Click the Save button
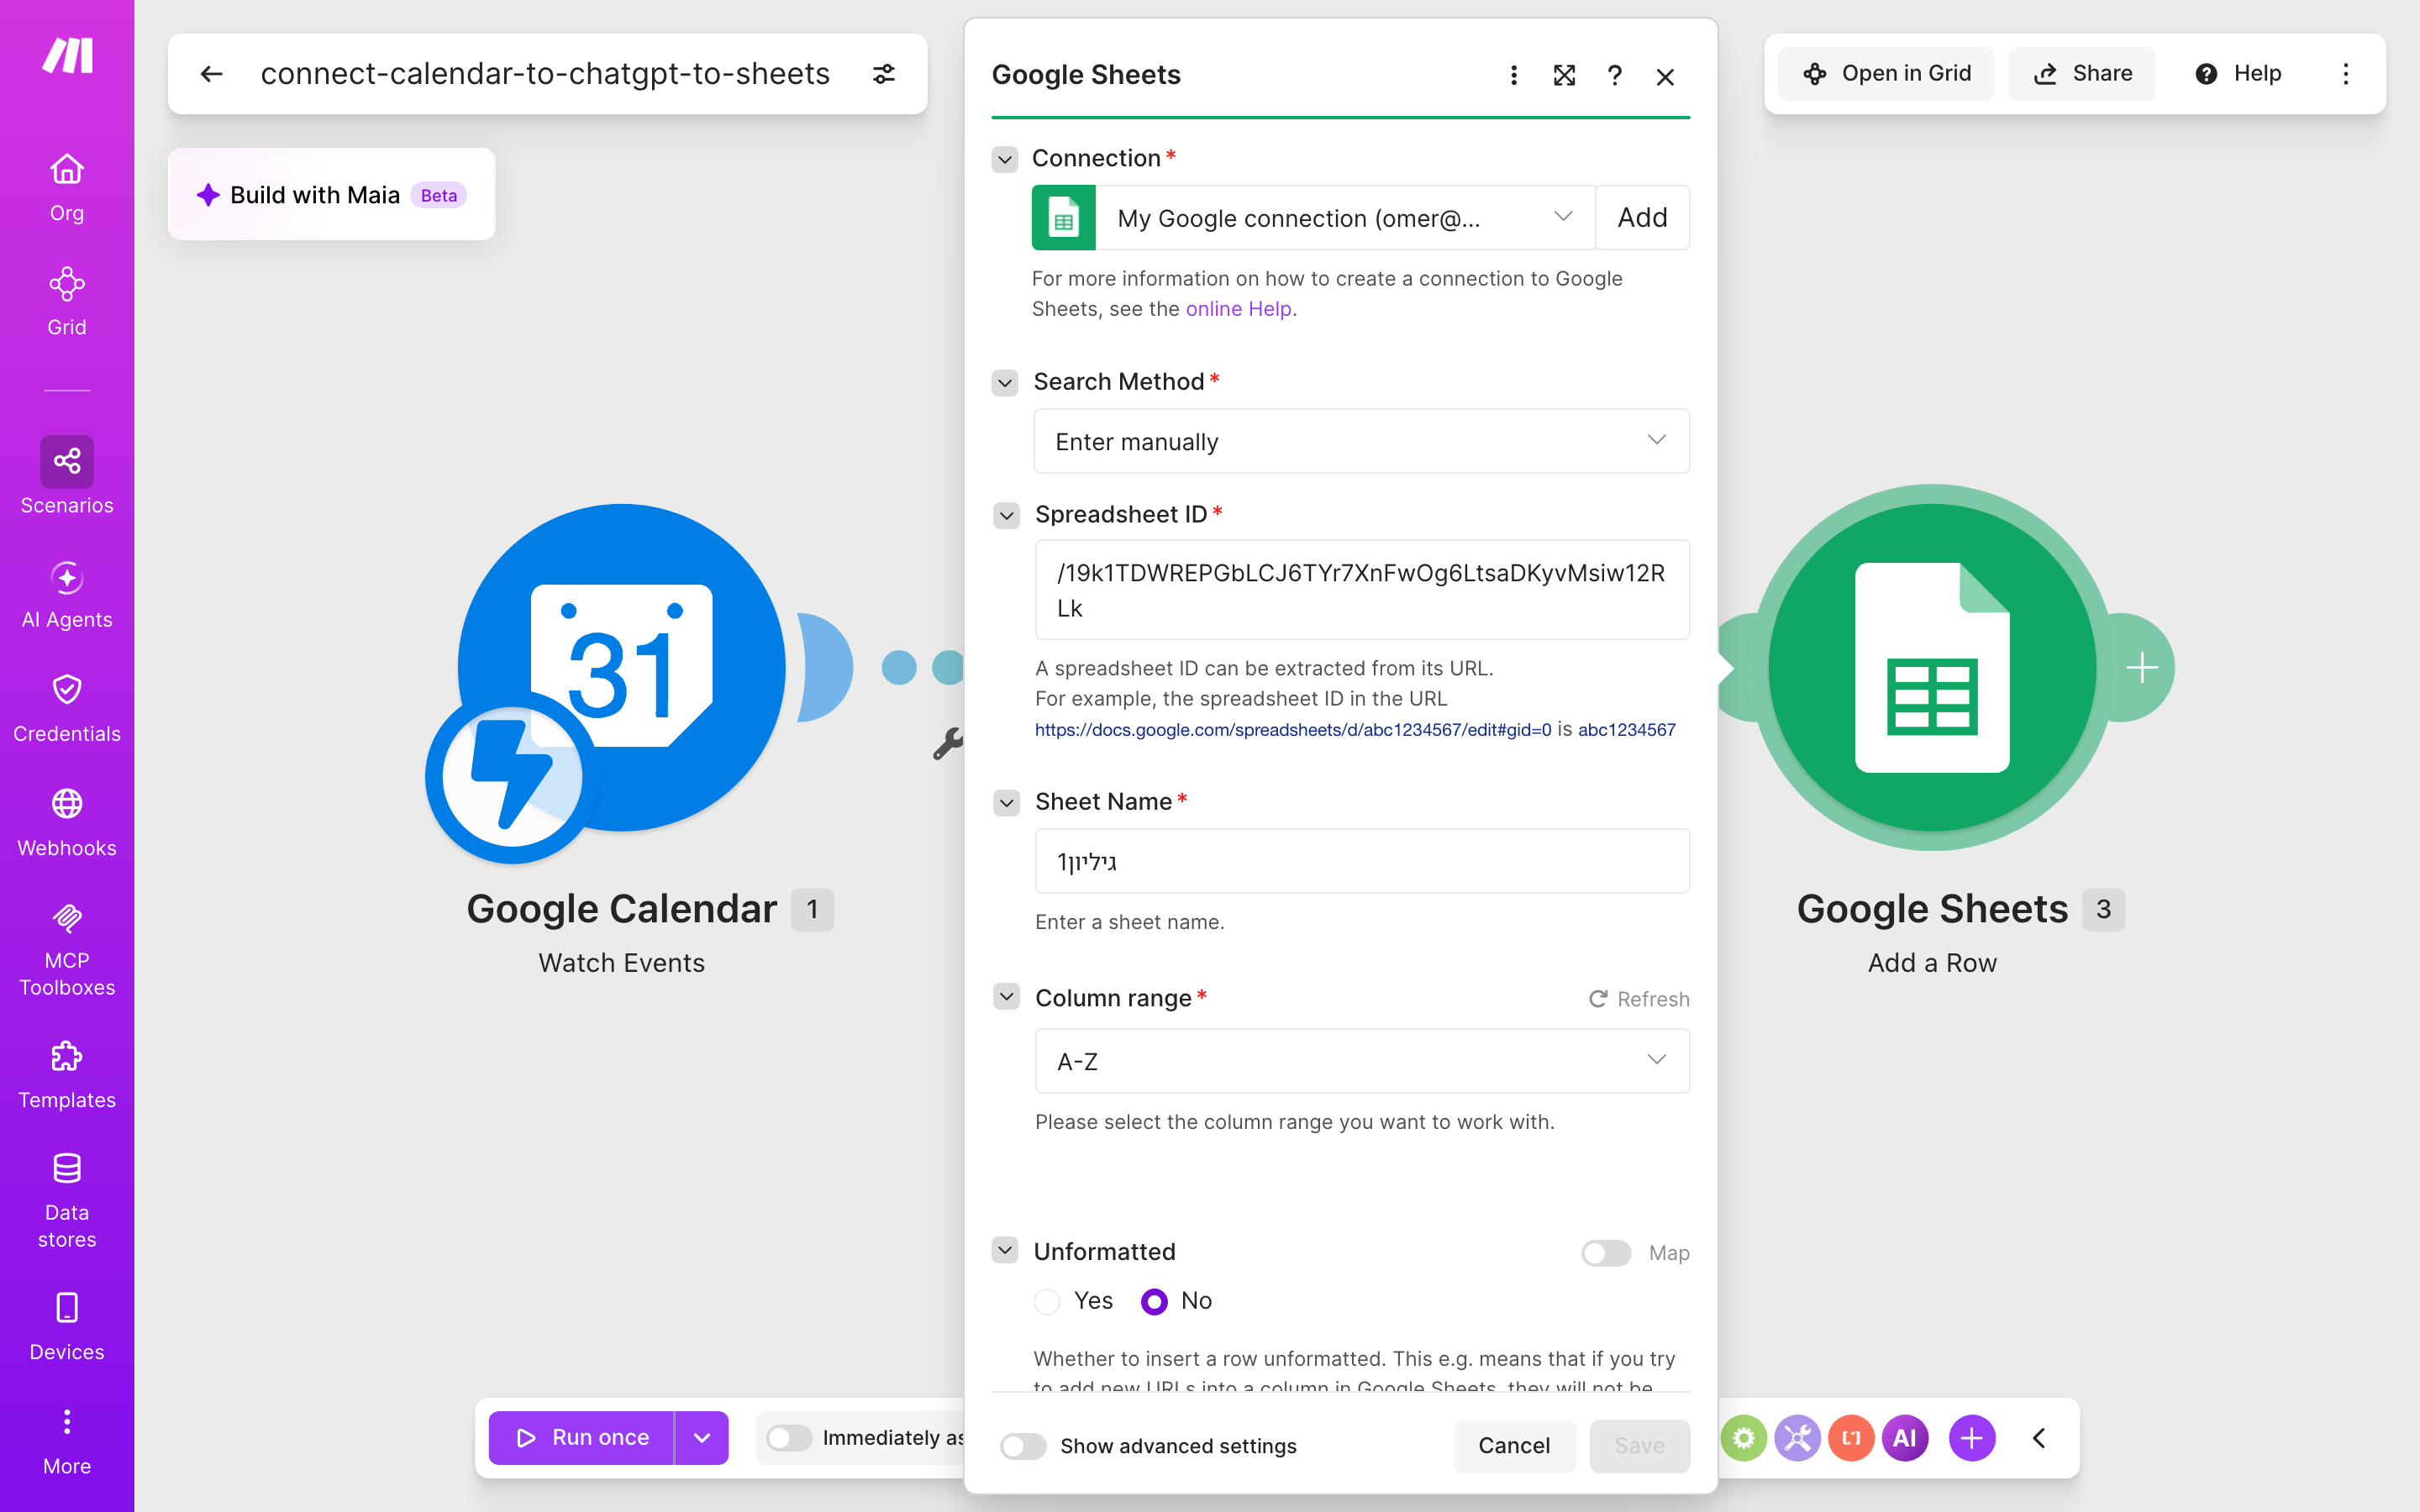This screenshot has height=1512, width=2420. pos(1639,1446)
